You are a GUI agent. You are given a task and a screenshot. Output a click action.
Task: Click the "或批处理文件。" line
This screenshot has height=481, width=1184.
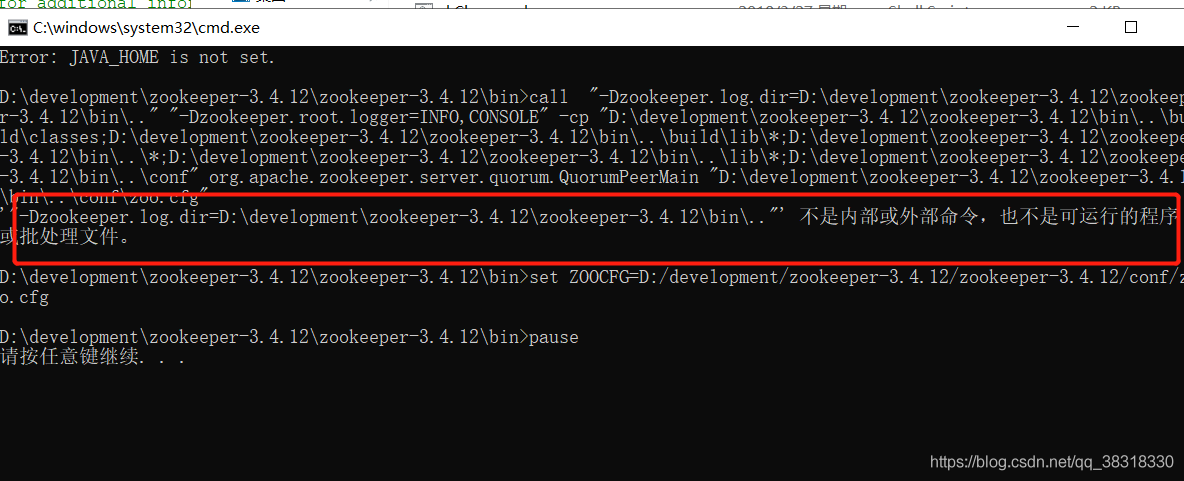[x=65, y=238]
